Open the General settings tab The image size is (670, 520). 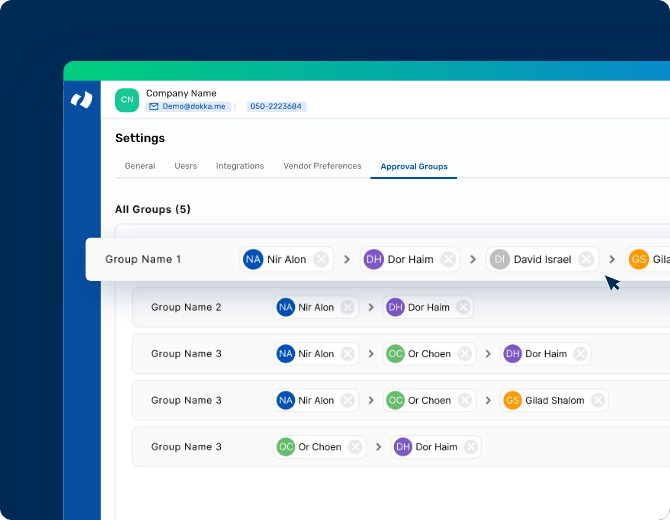[139, 166]
